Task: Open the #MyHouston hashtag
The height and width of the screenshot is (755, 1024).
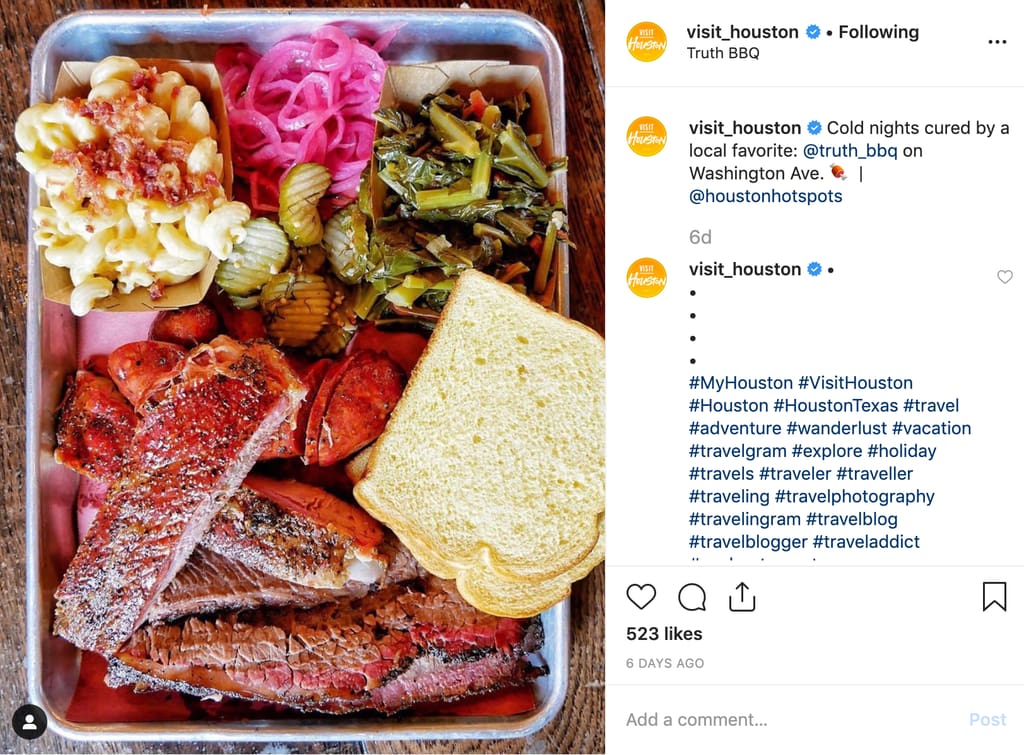Action: (741, 383)
